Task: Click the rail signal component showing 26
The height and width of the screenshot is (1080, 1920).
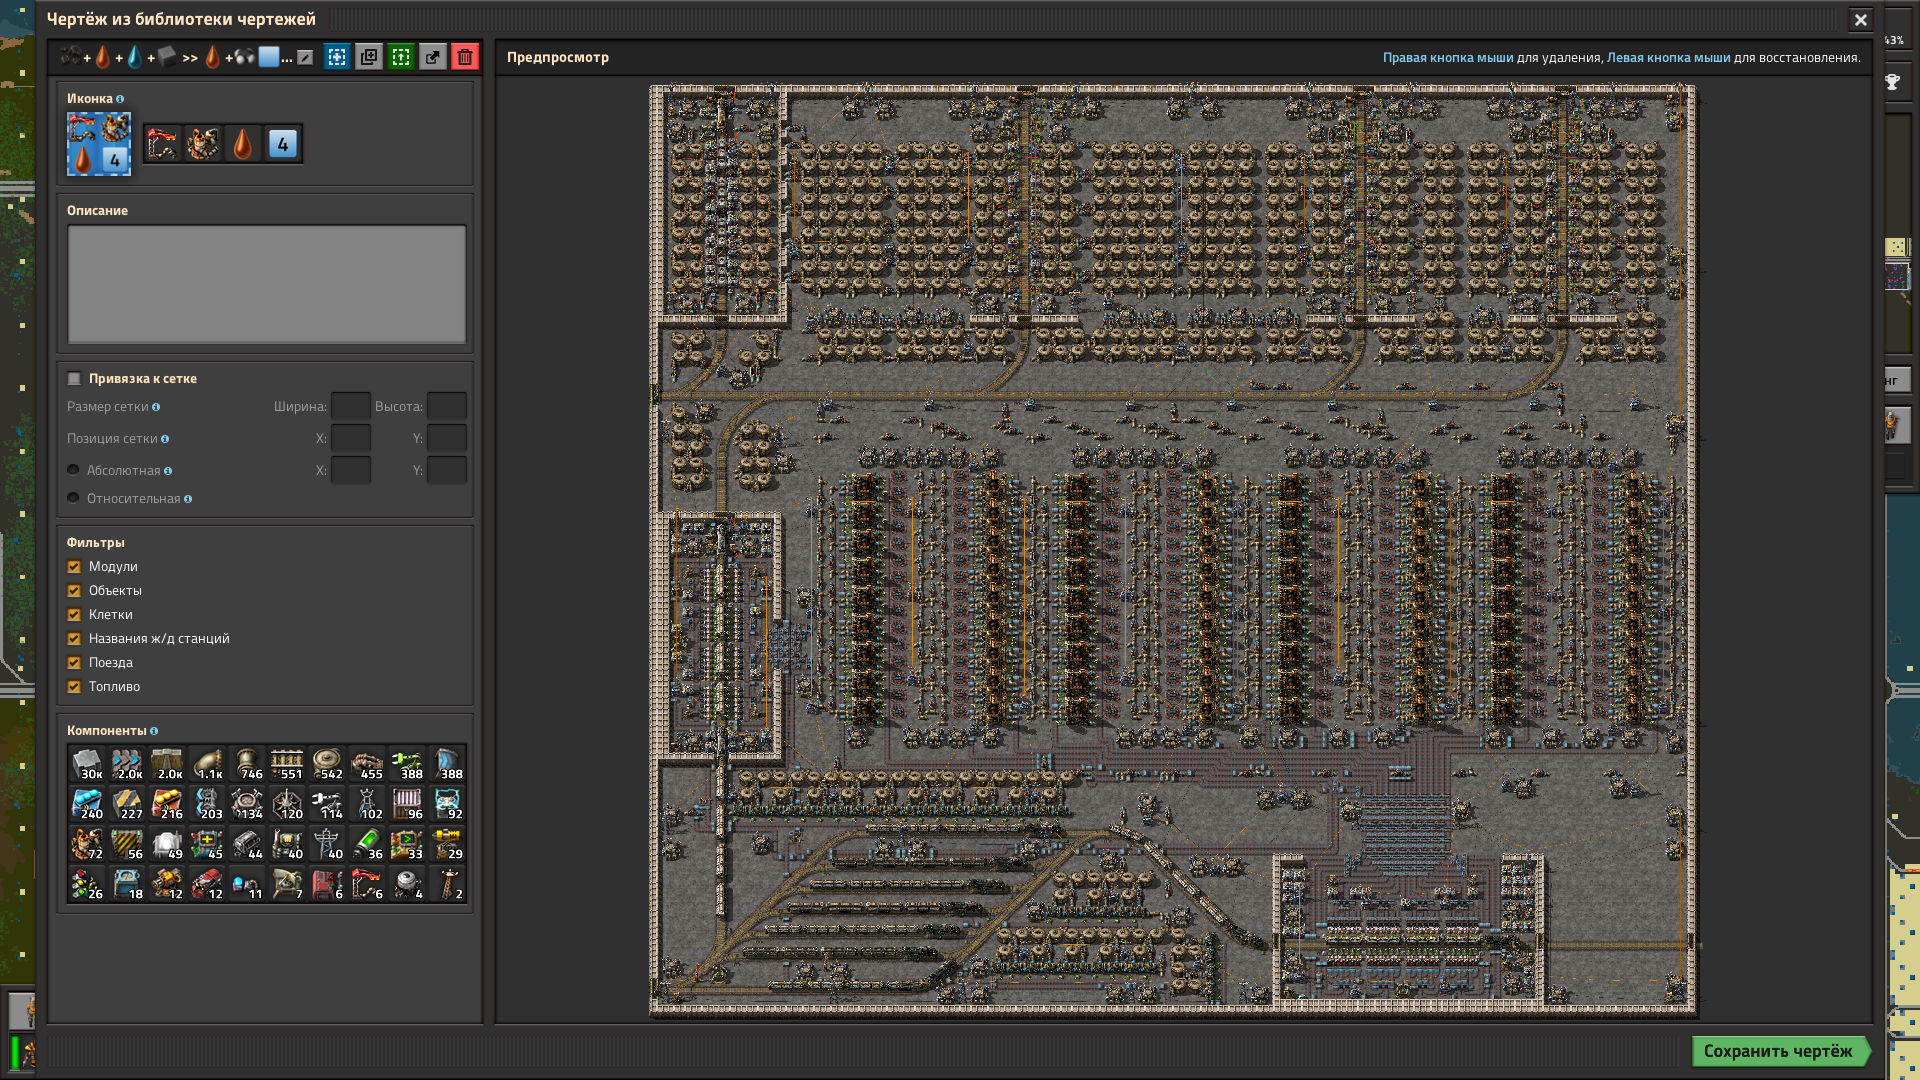Action: click(x=87, y=884)
